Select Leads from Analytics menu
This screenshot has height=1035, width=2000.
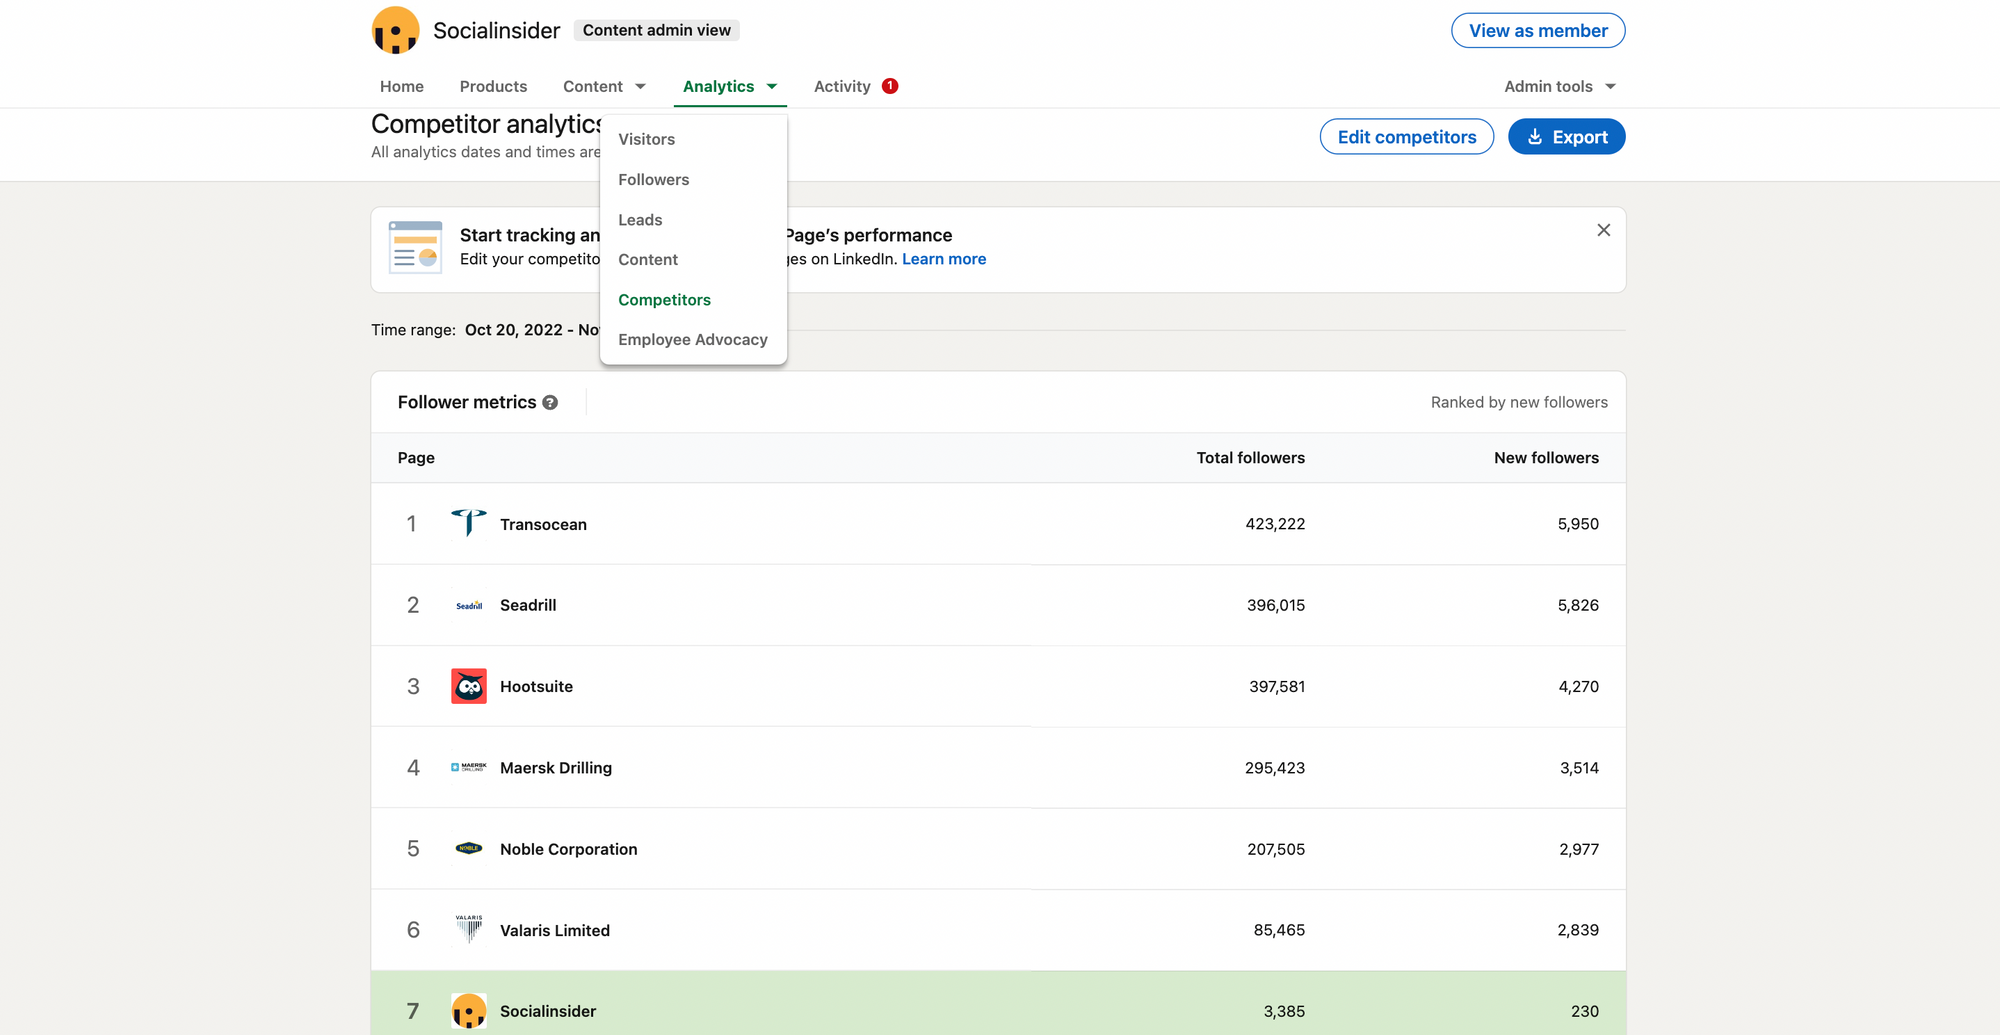point(640,219)
